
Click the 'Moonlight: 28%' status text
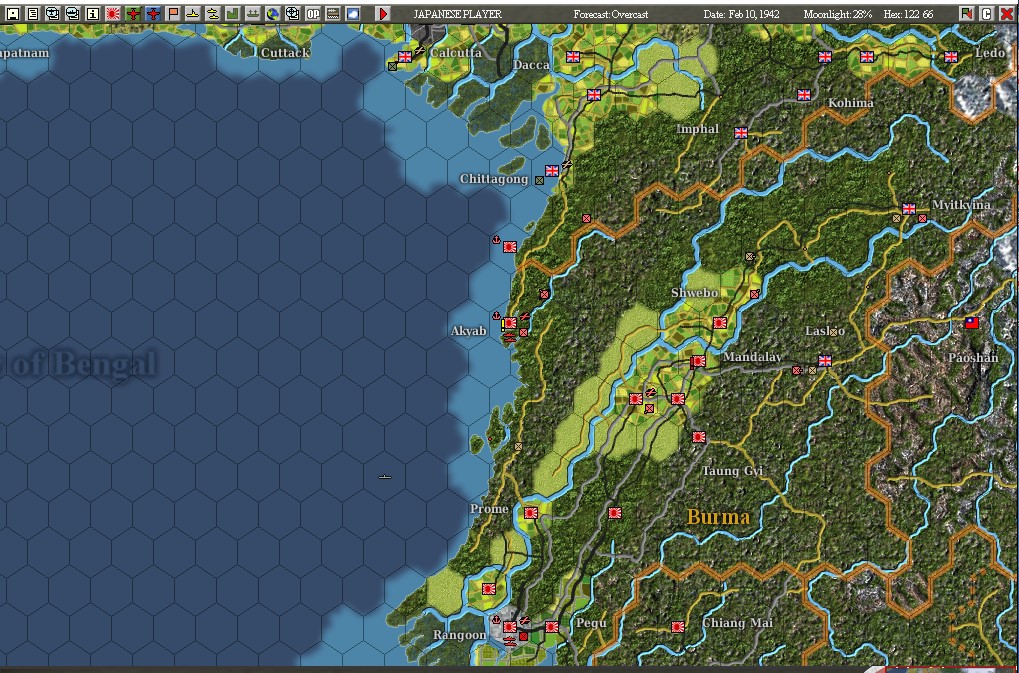(x=838, y=14)
